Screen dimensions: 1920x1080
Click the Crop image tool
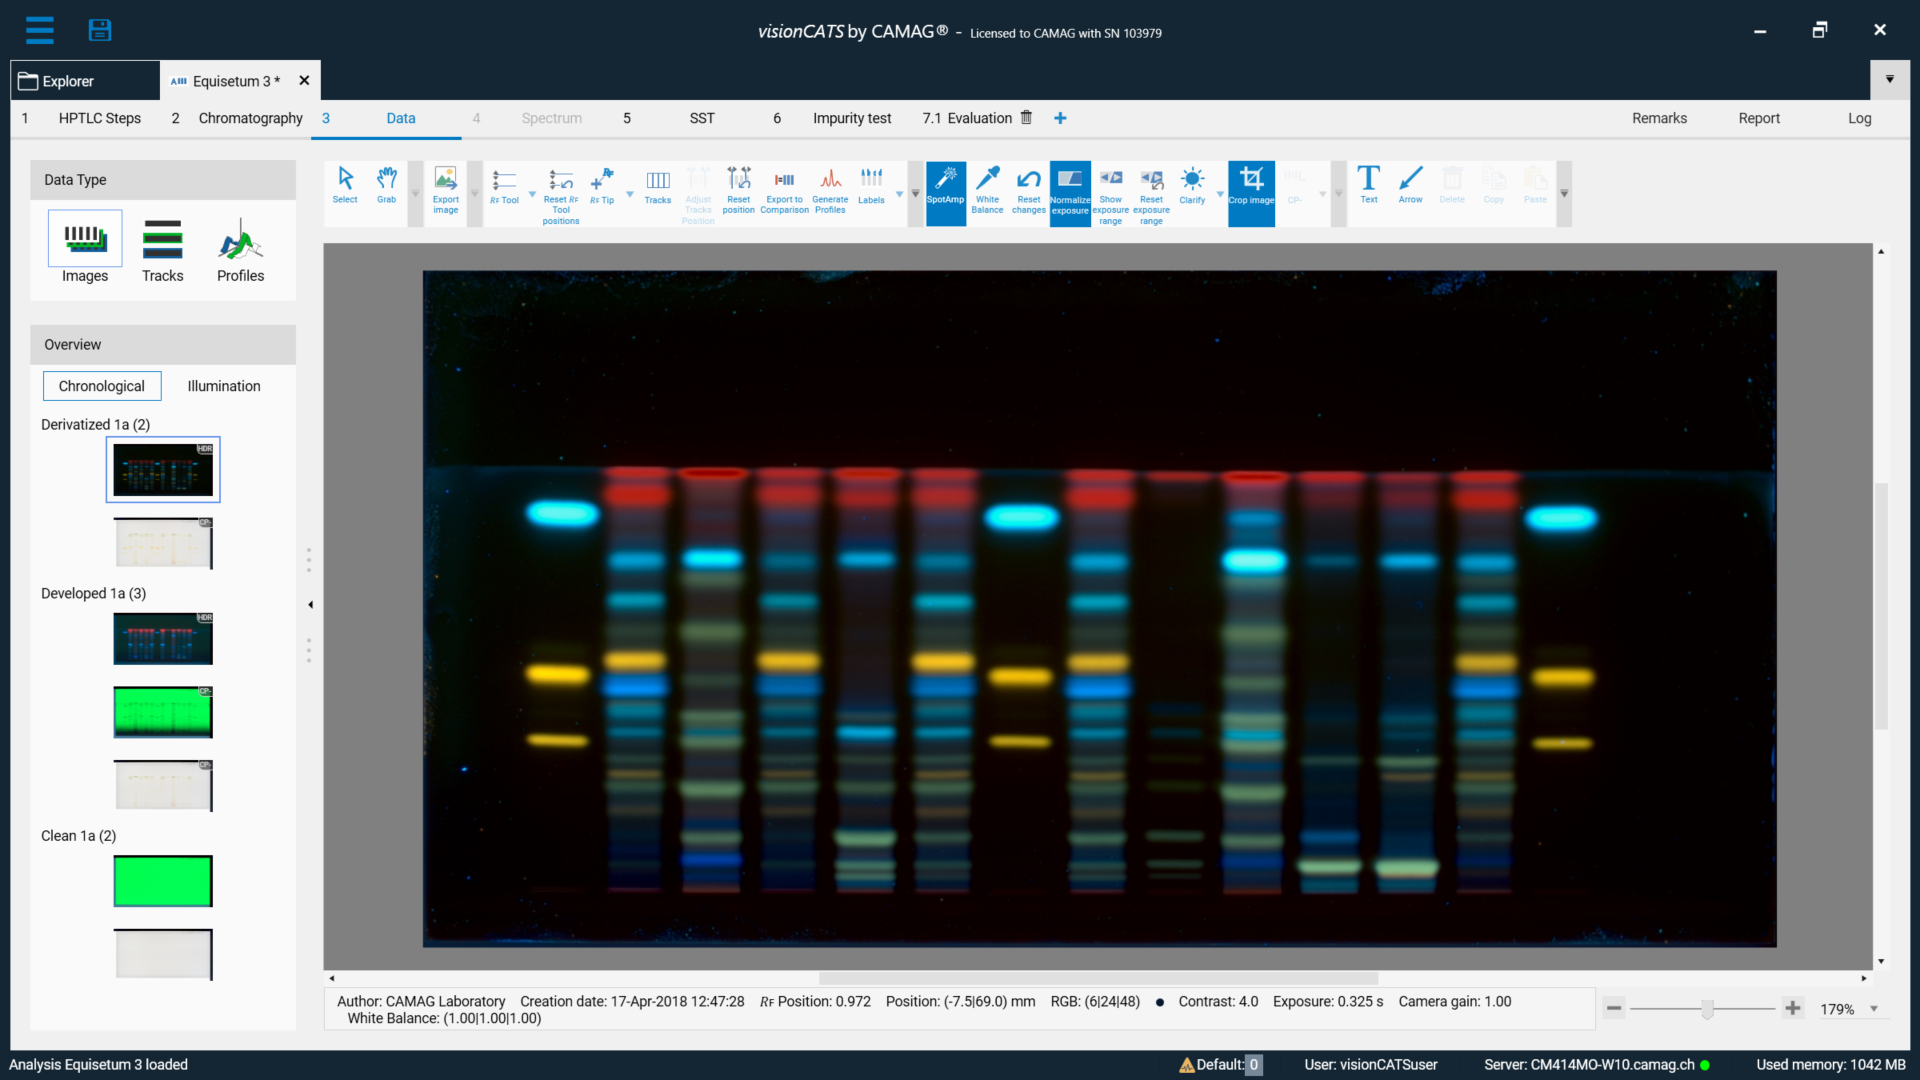pyautogui.click(x=1251, y=188)
